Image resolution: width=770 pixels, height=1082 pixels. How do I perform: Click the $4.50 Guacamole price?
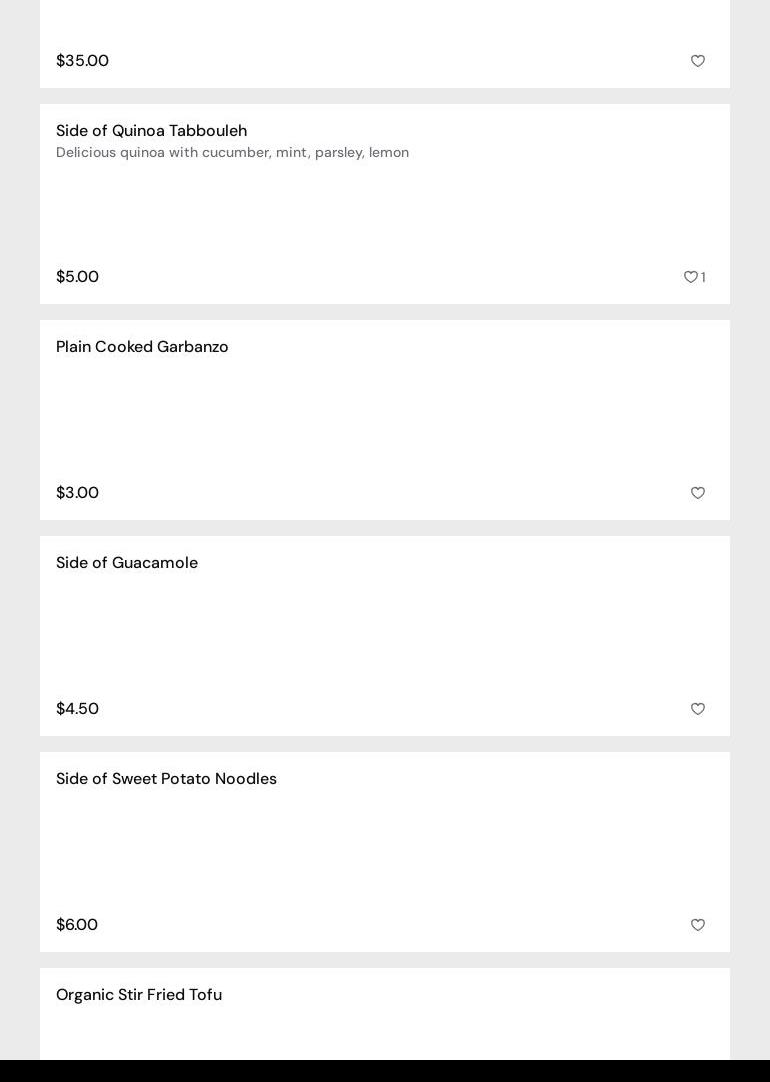[77, 709]
